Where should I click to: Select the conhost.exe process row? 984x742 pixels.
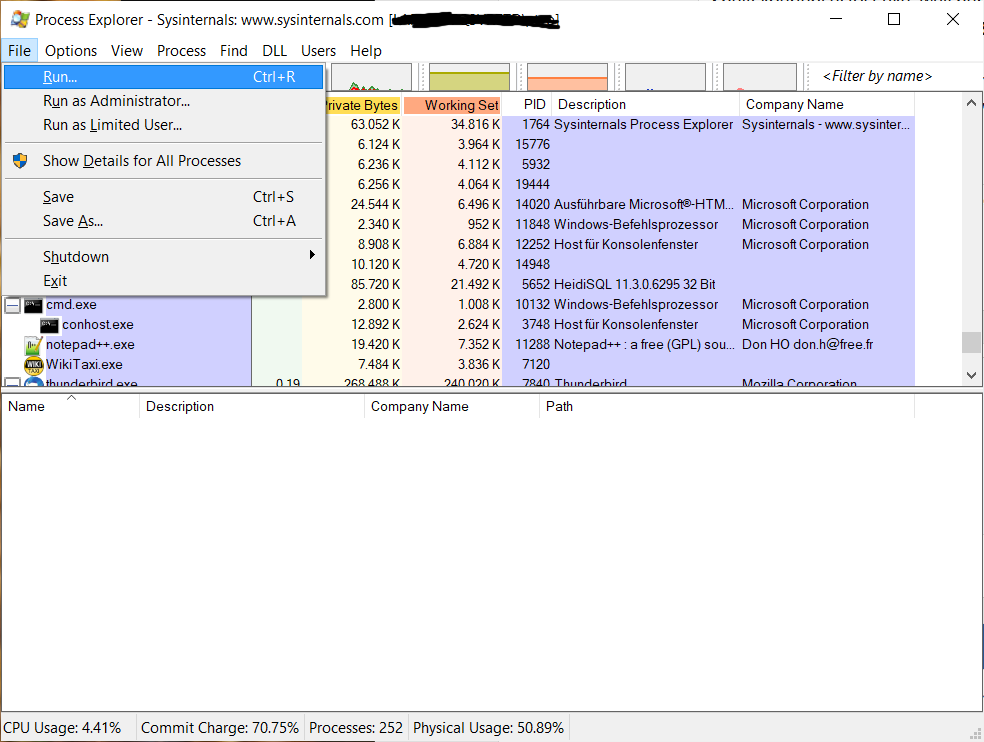(x=458, y=325)
